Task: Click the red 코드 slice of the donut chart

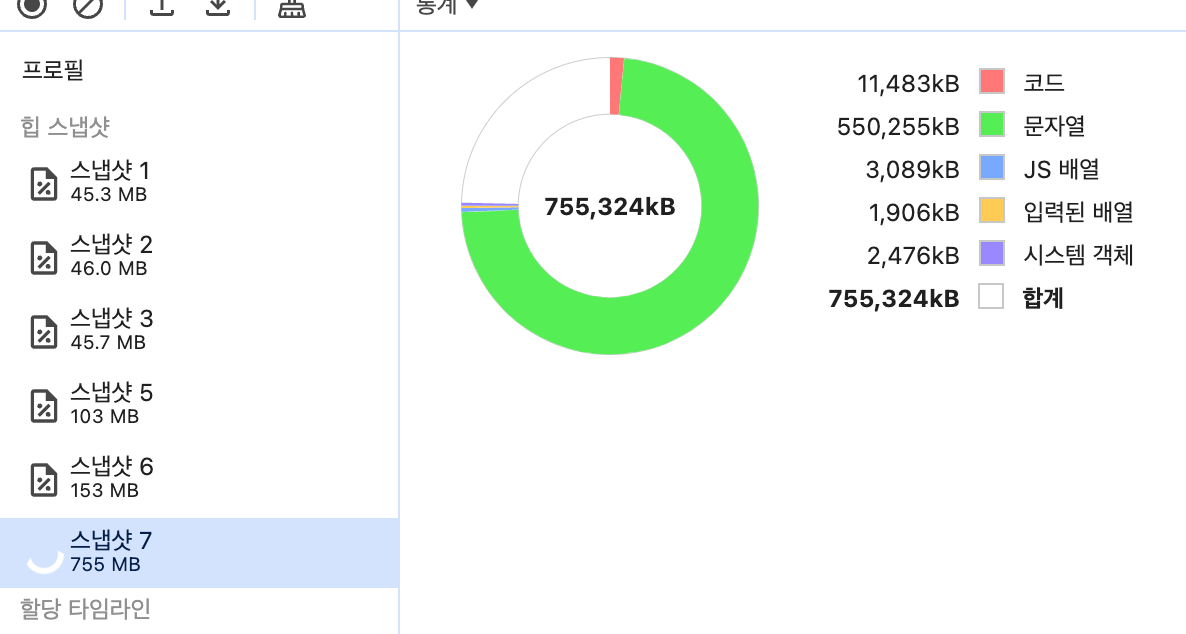Action: click(x=616, y=85)
